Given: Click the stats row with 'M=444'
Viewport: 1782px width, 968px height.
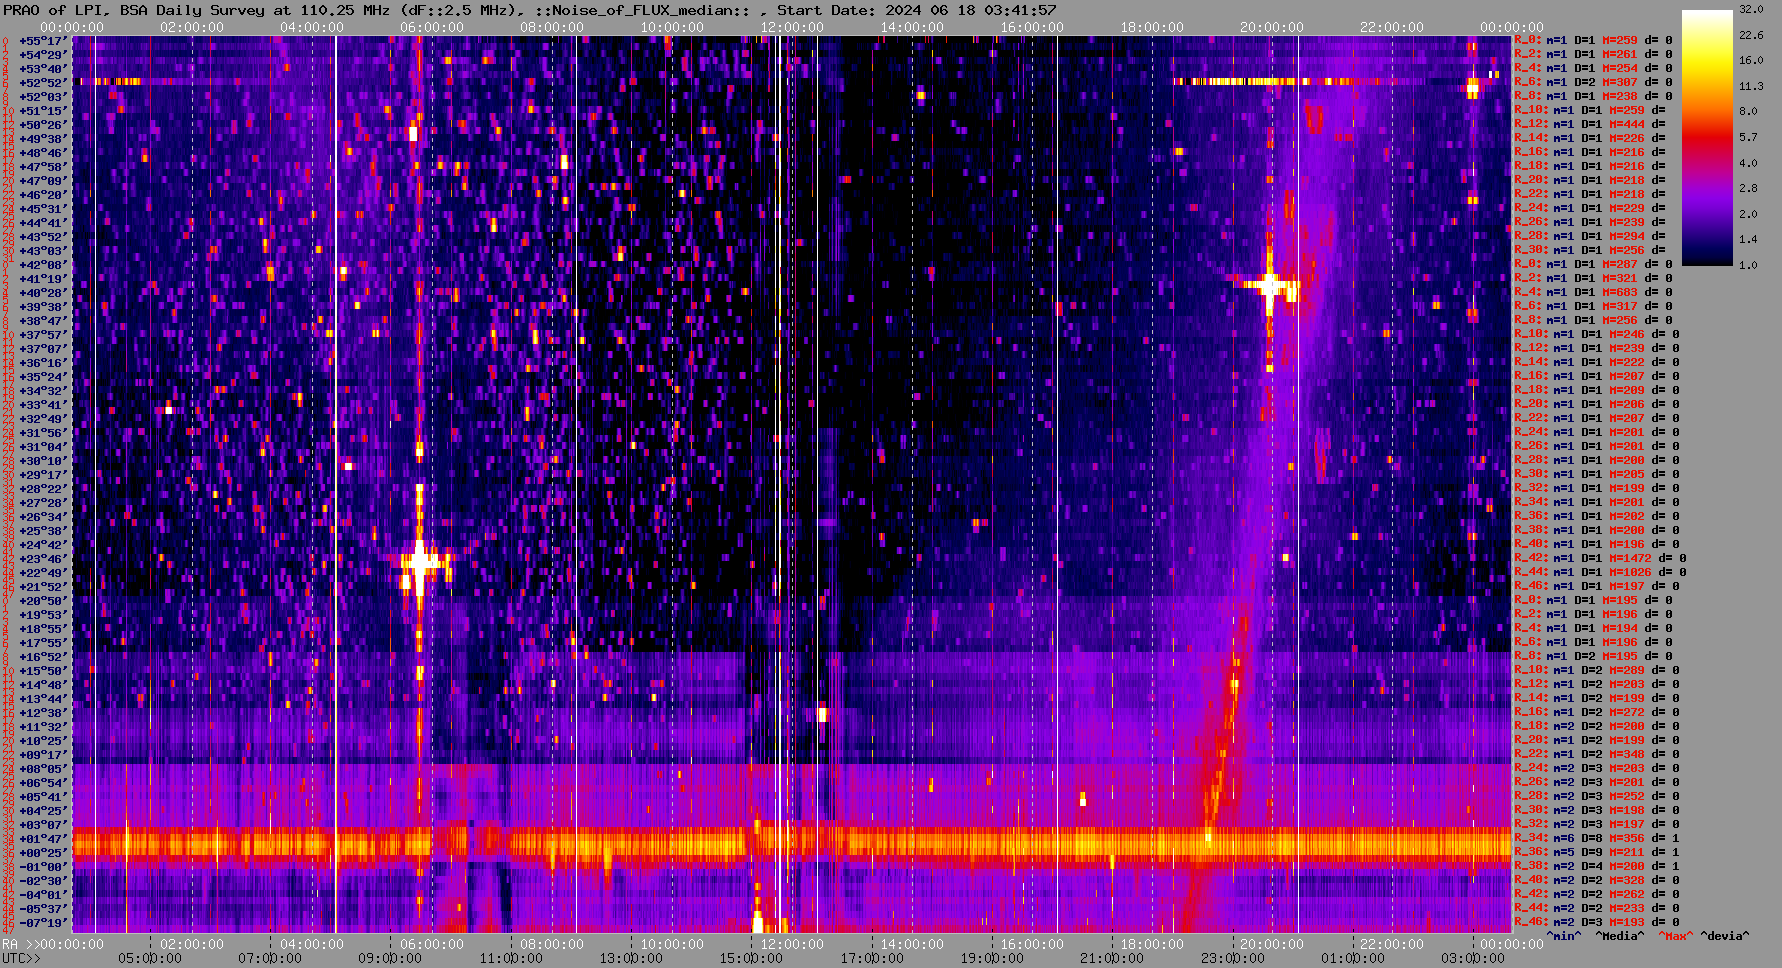Looking at the screenshot, I should pos(1590,124).
